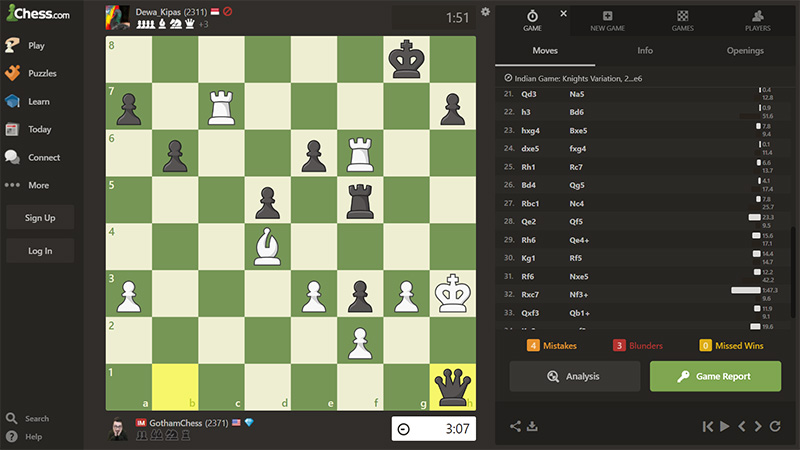Select move 23. hxg4
The image size is (800, 450).
530,131
